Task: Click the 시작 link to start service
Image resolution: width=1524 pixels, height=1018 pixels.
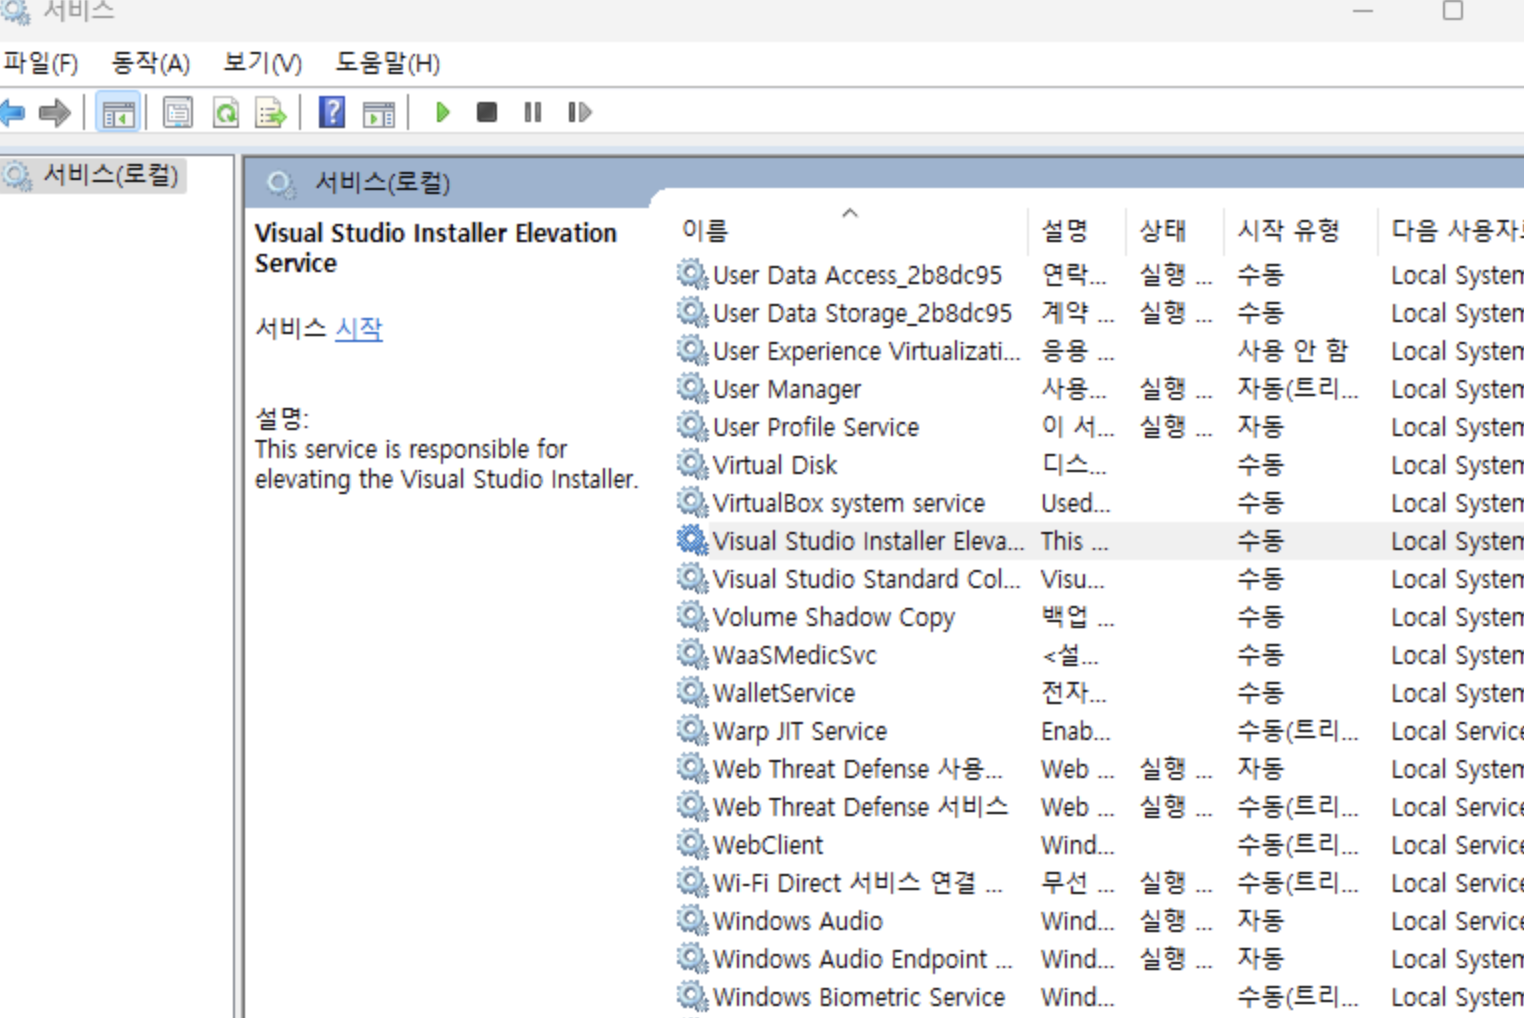Action: point(359,328)
